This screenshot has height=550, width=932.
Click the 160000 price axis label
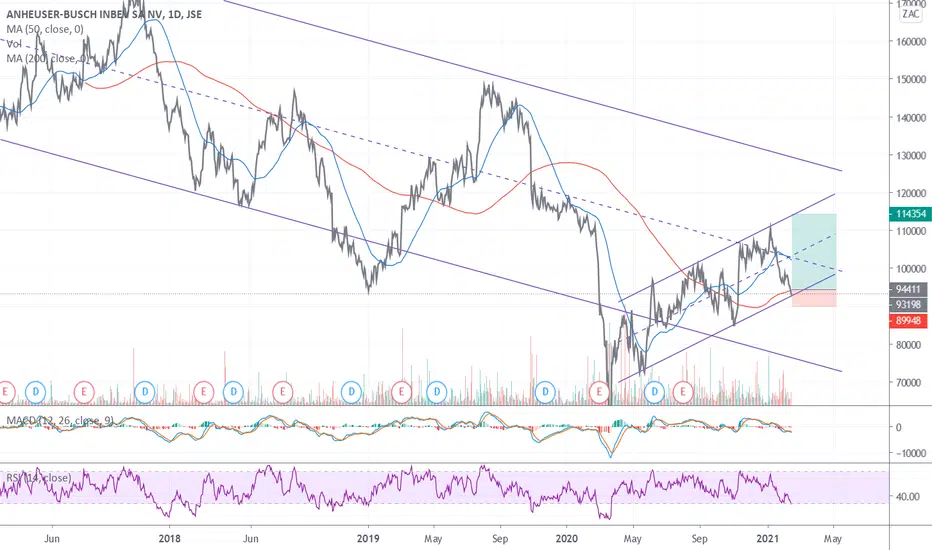[x=911, y=42]
